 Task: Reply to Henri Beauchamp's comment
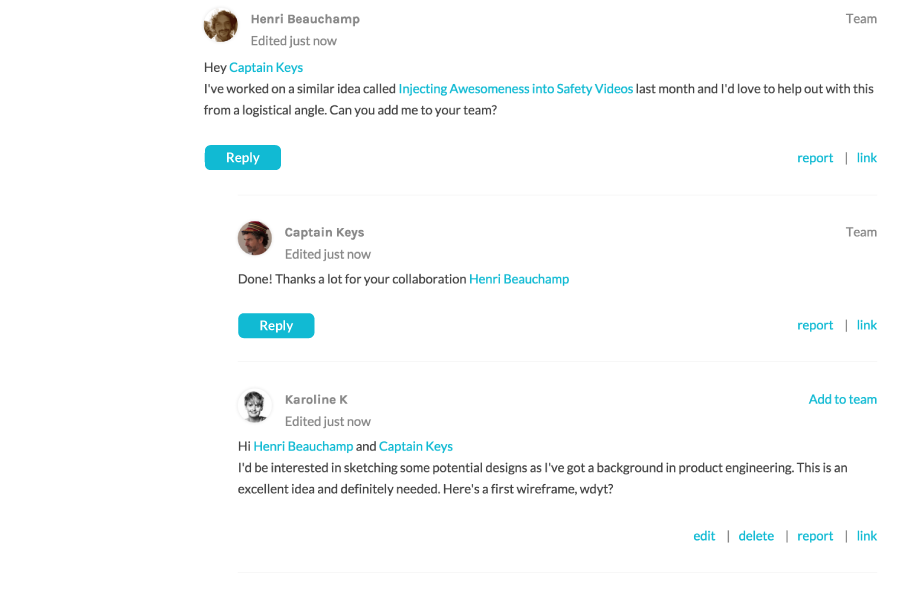(242, 158)
